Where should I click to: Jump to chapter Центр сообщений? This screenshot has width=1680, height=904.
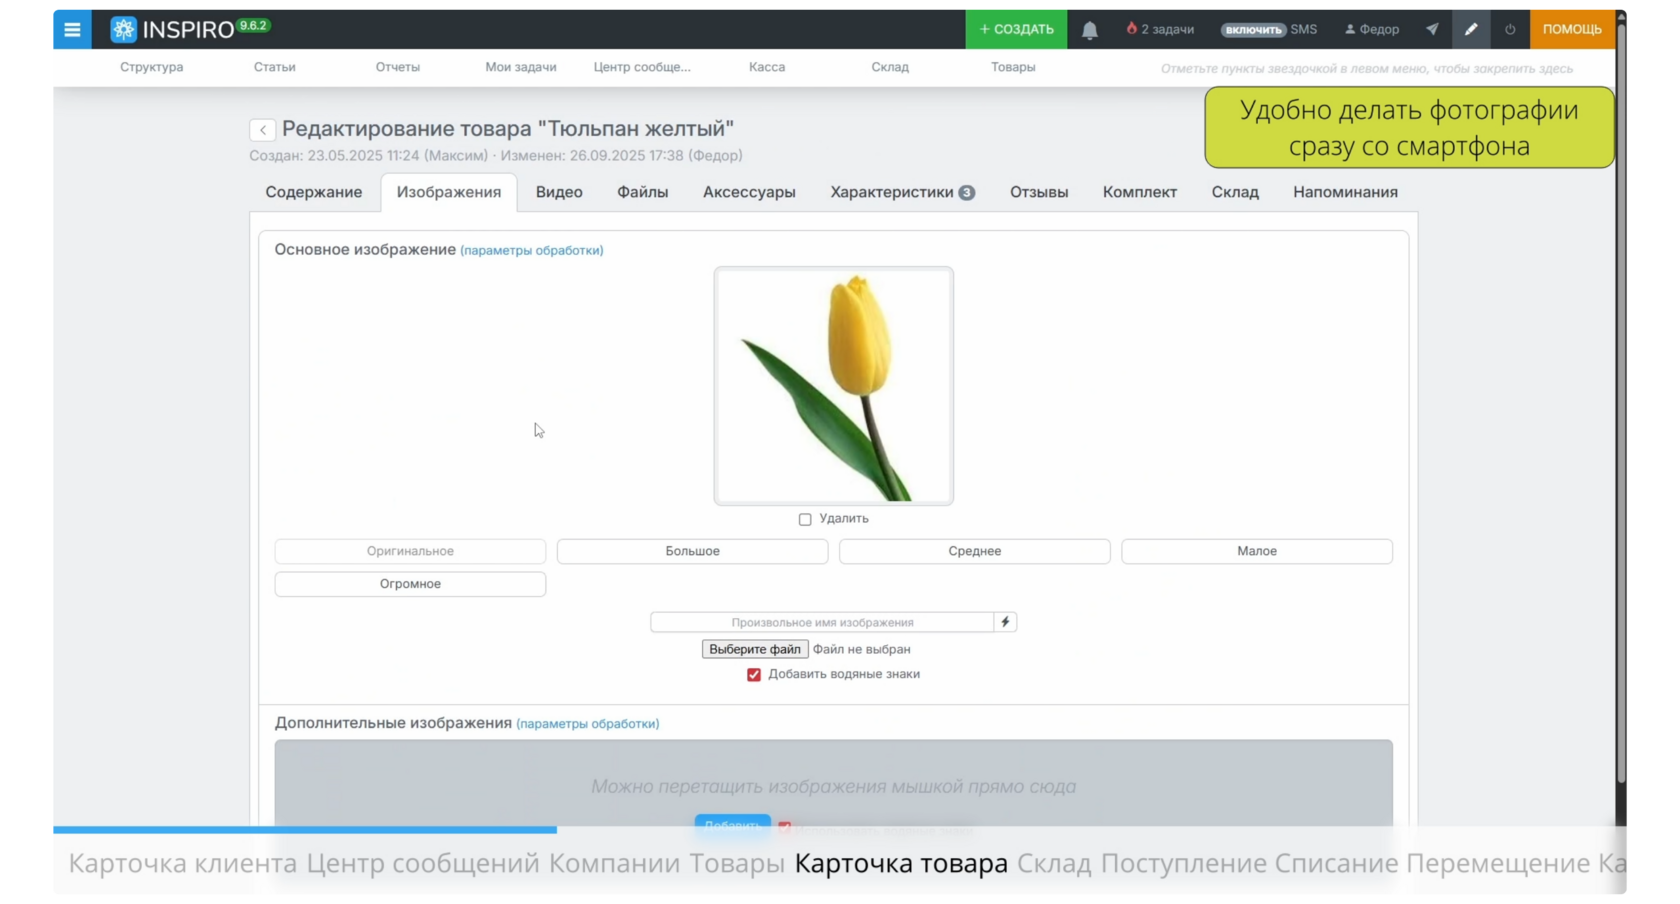(x=423, y=863)
